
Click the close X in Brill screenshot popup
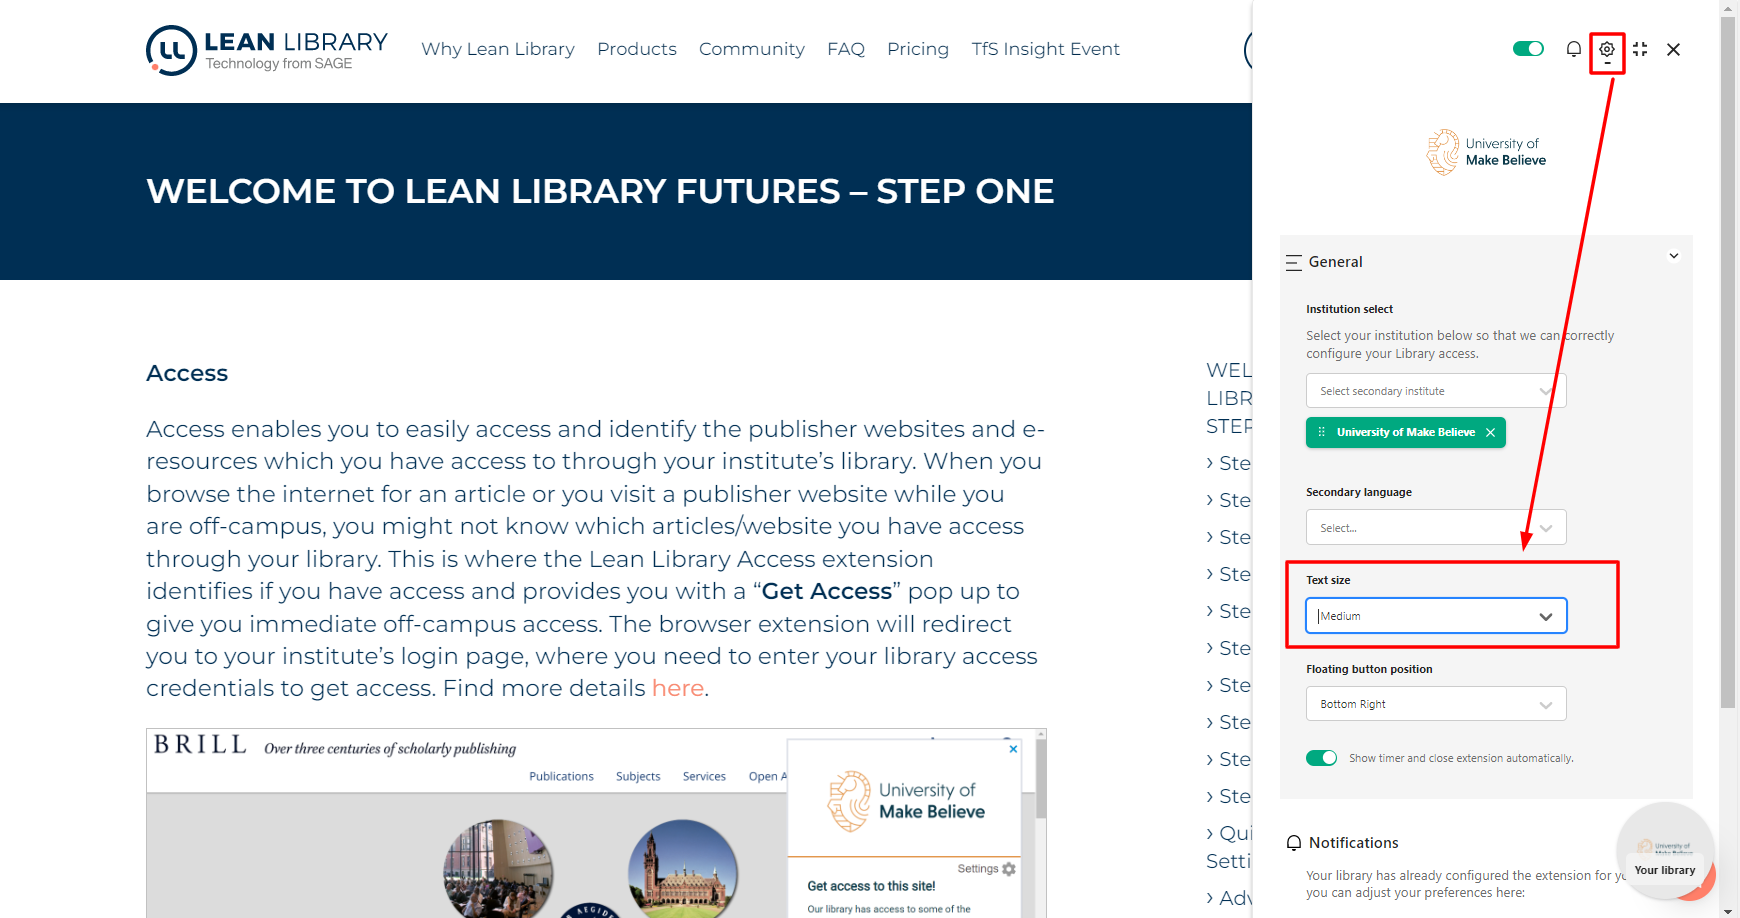tap(1013, 749)
